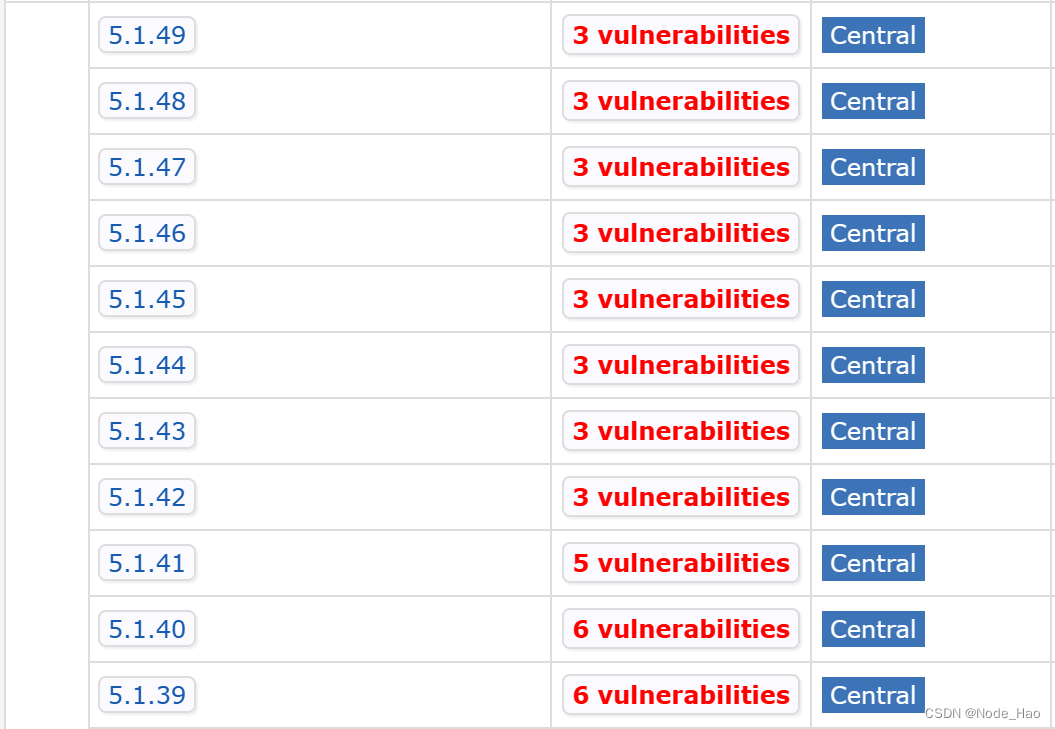The width and height of the screenshot is (1055, 729).
Task: Show 3 vulnerabilities for version 5.1.44
Action: point(681,365)
